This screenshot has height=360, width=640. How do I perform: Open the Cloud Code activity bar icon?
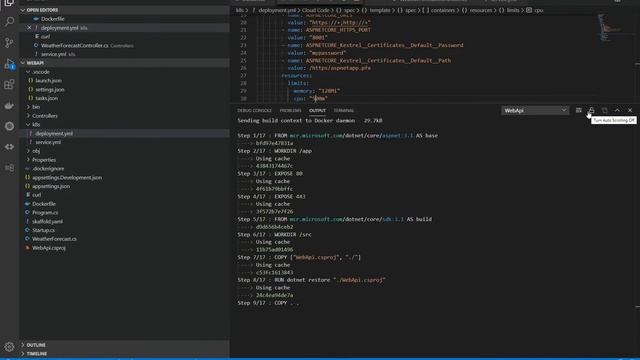[x=9, y=147]
